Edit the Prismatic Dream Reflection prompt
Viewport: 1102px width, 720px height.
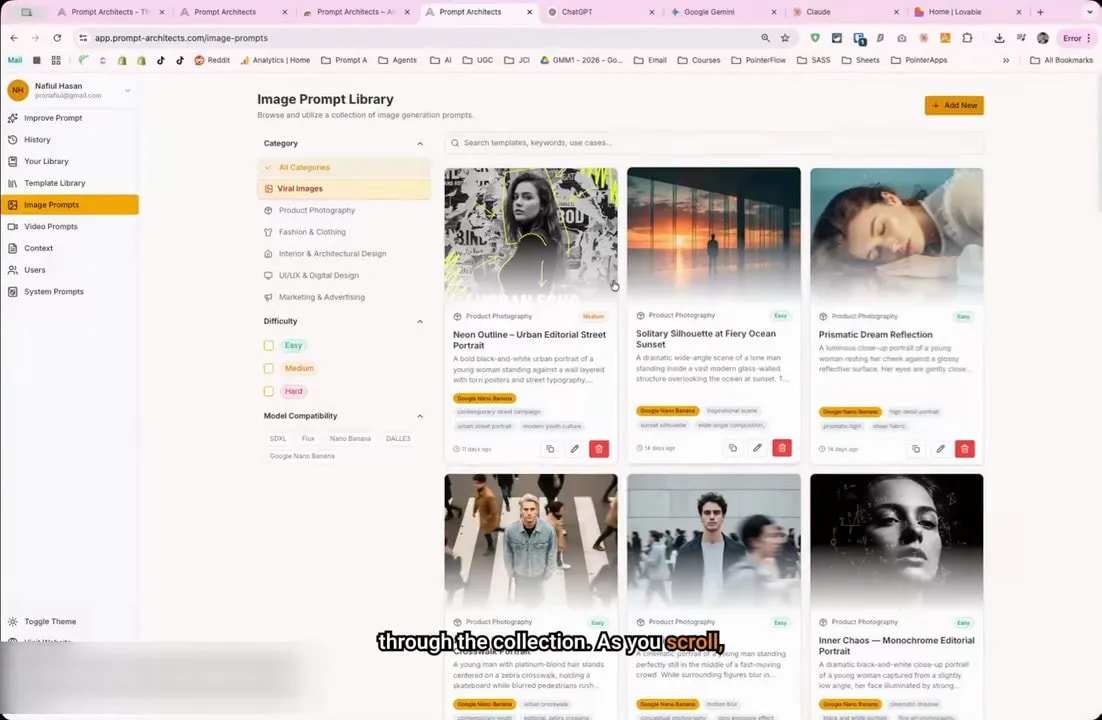click(x=940, y=449)
